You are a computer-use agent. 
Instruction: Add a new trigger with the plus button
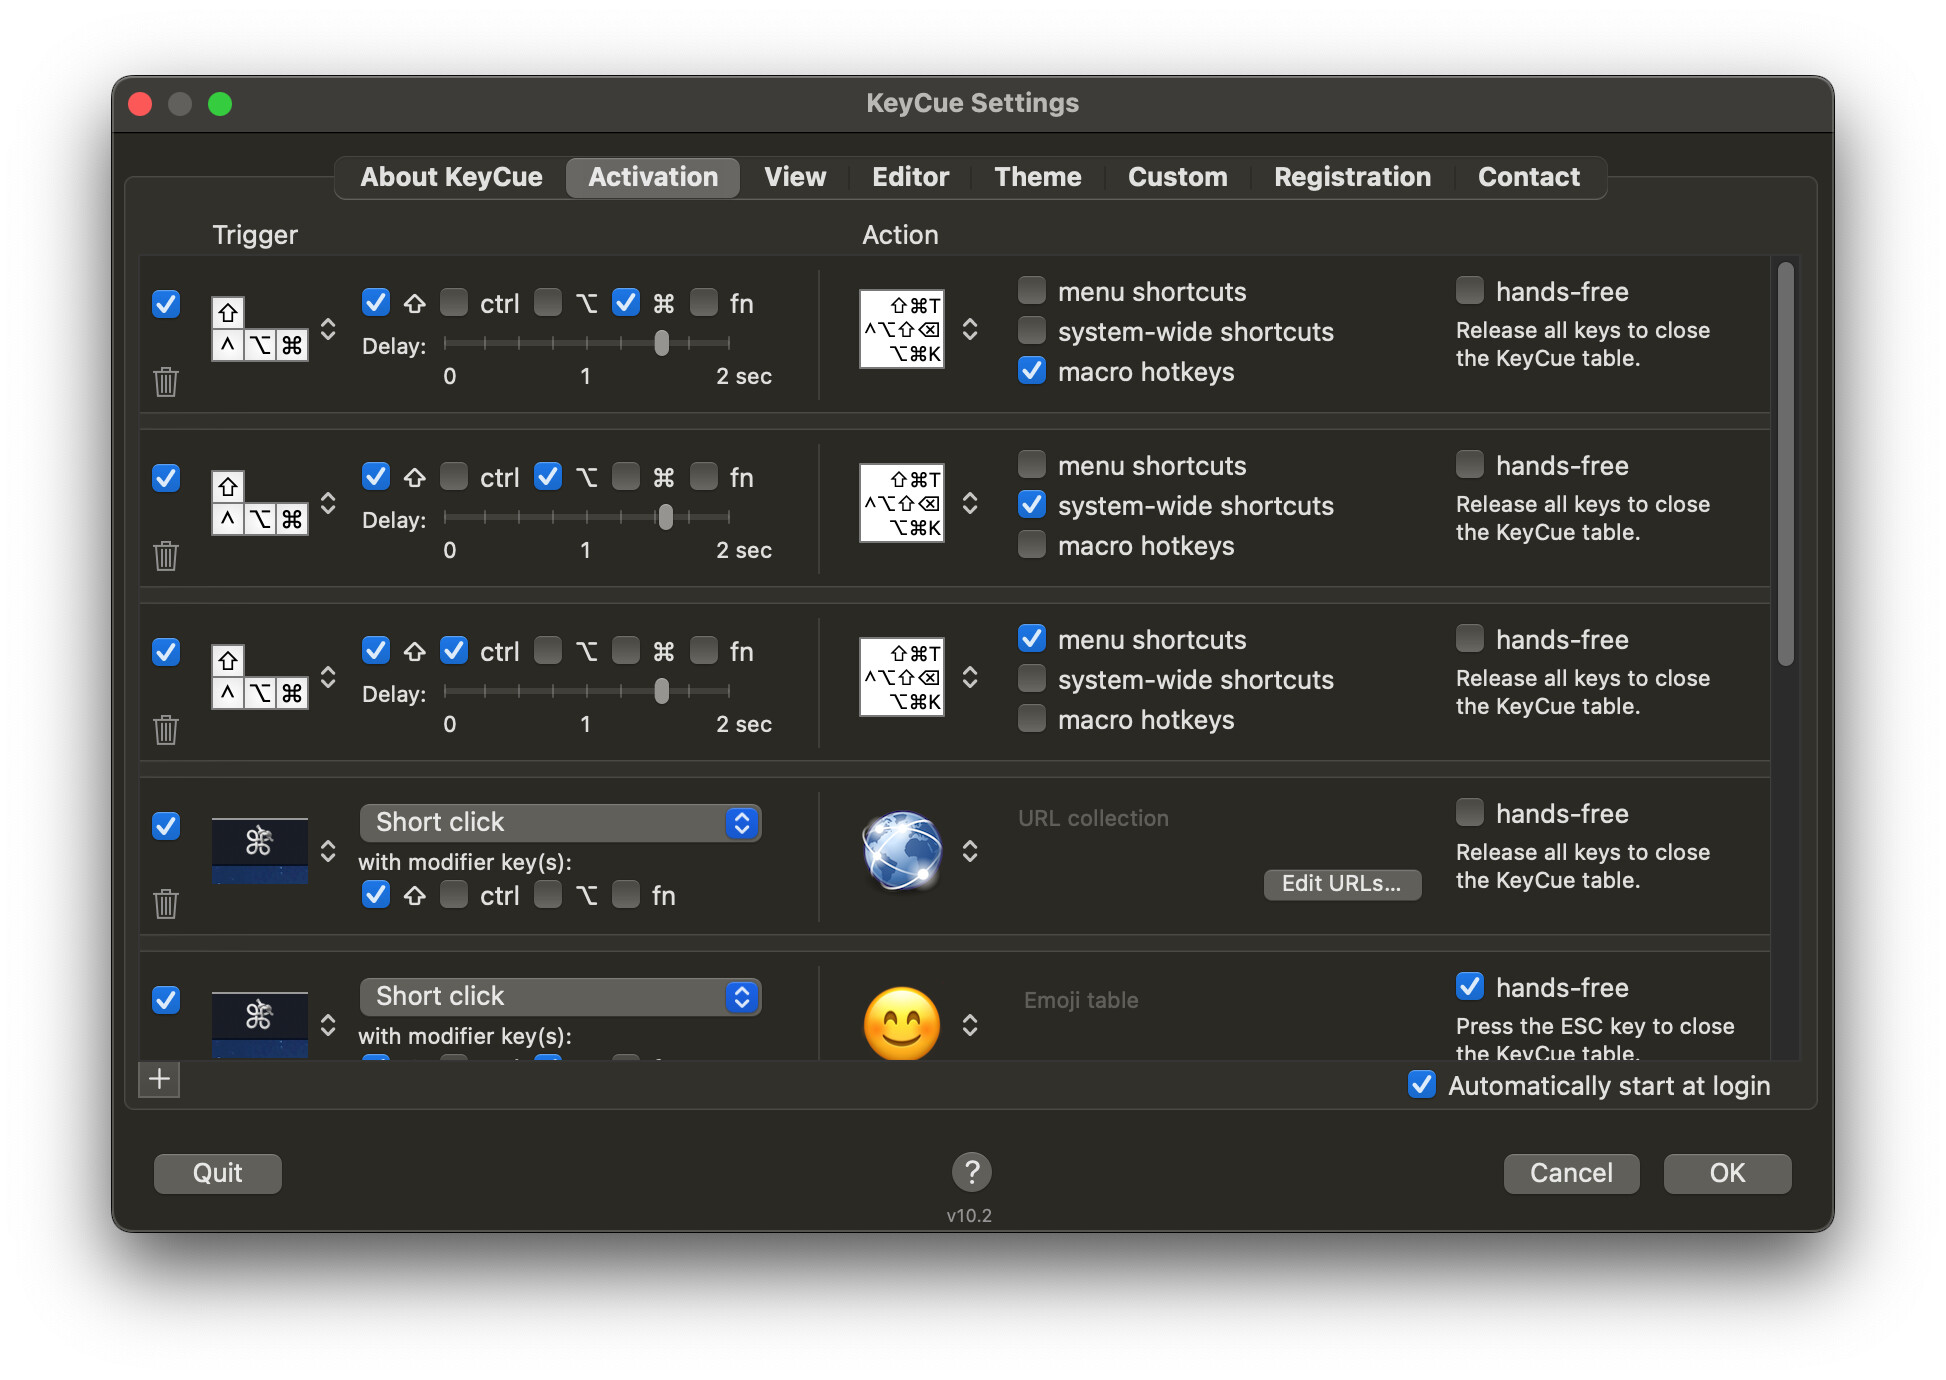159,1079
